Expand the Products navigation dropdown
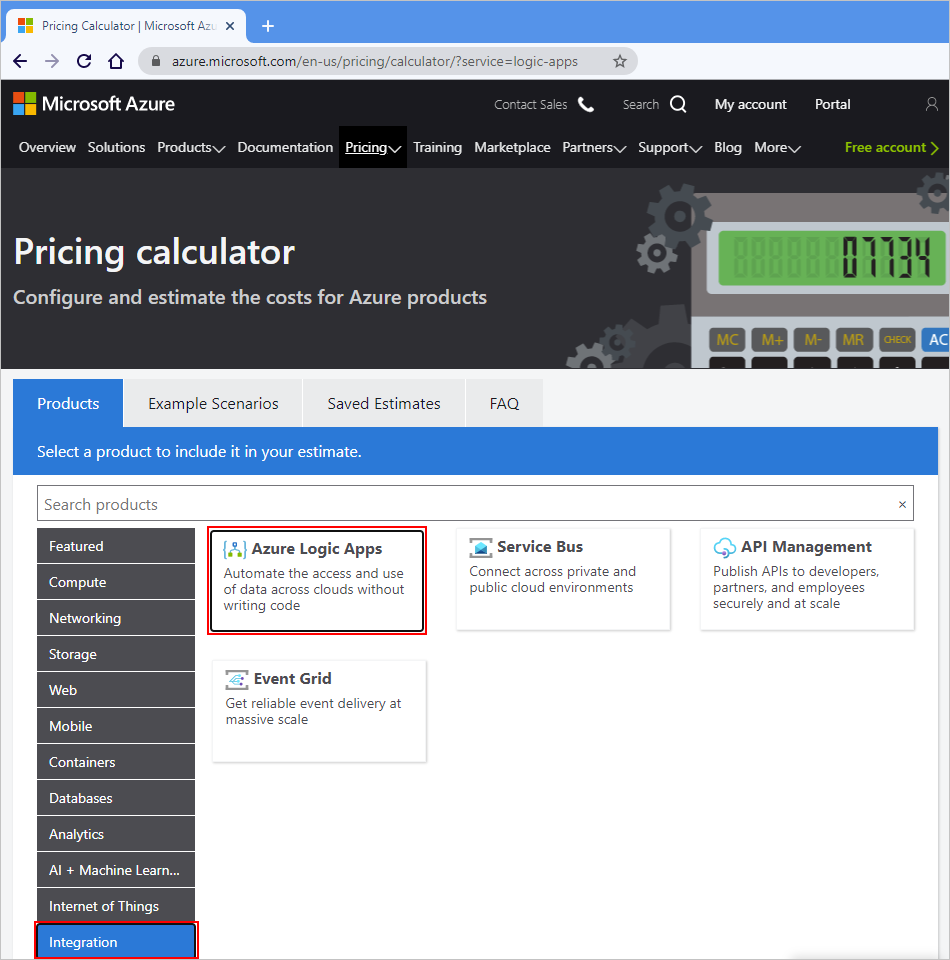 click(x=190, y=147)
